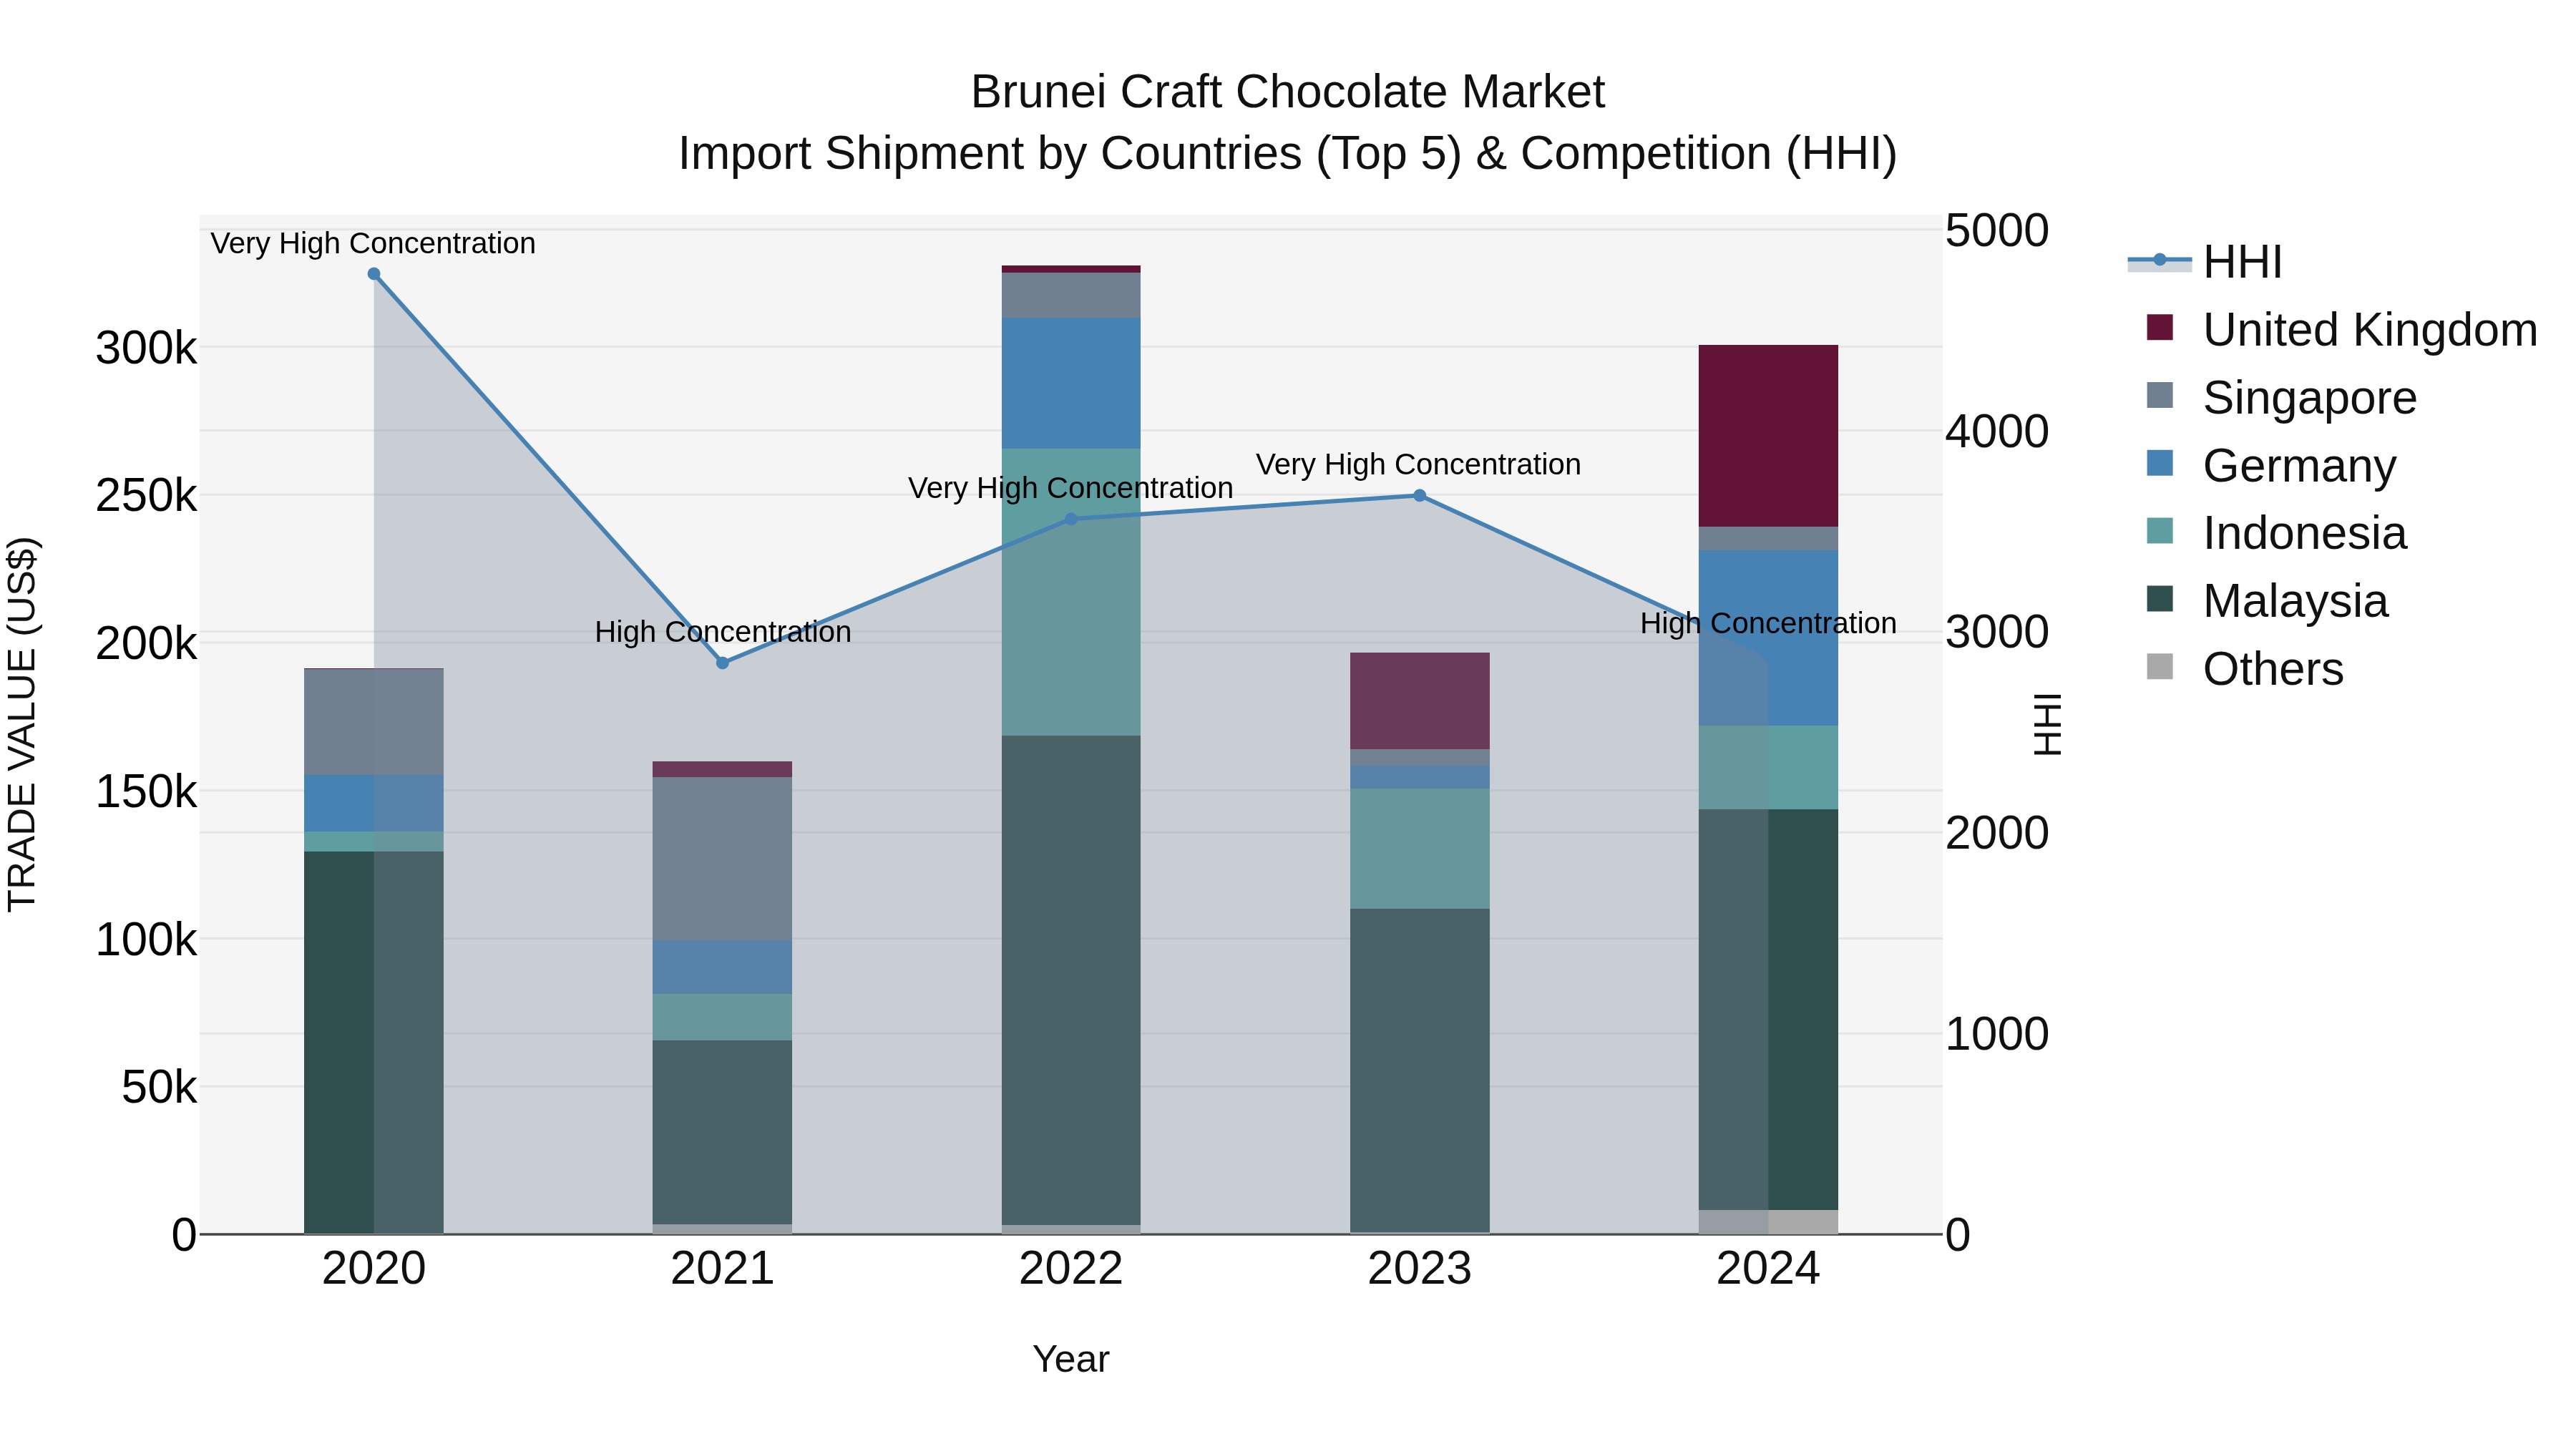
Task: Click the 2021 High Concentration annotation
Action: [x=723, y=632]
